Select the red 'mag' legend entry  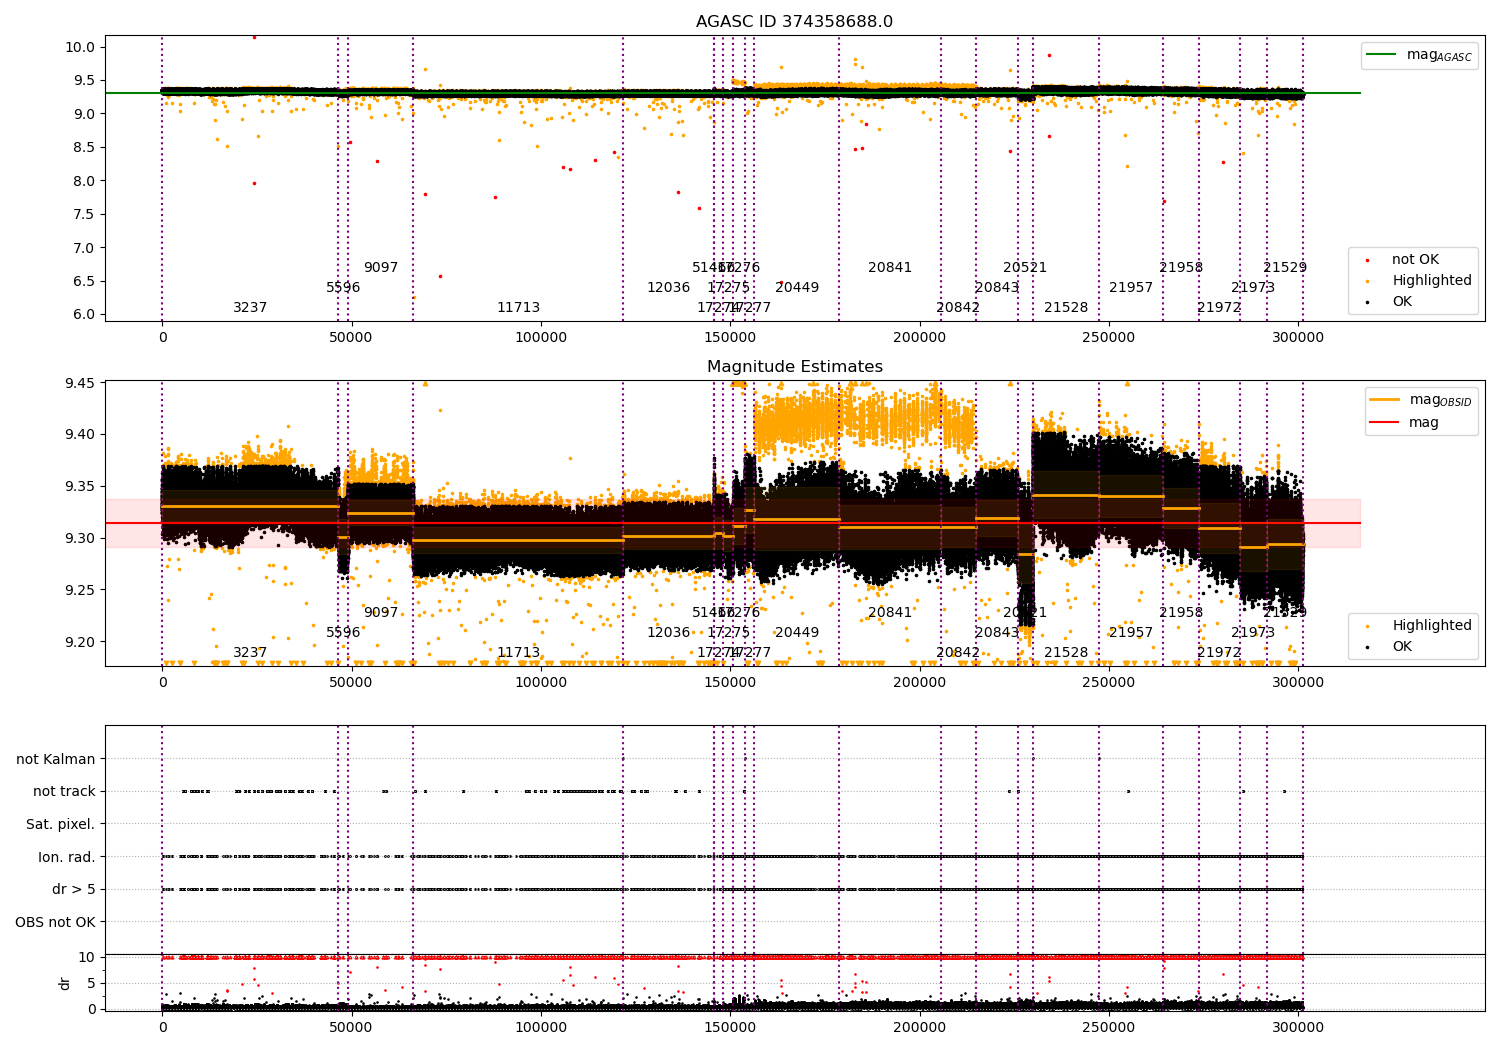[1404, 422]
